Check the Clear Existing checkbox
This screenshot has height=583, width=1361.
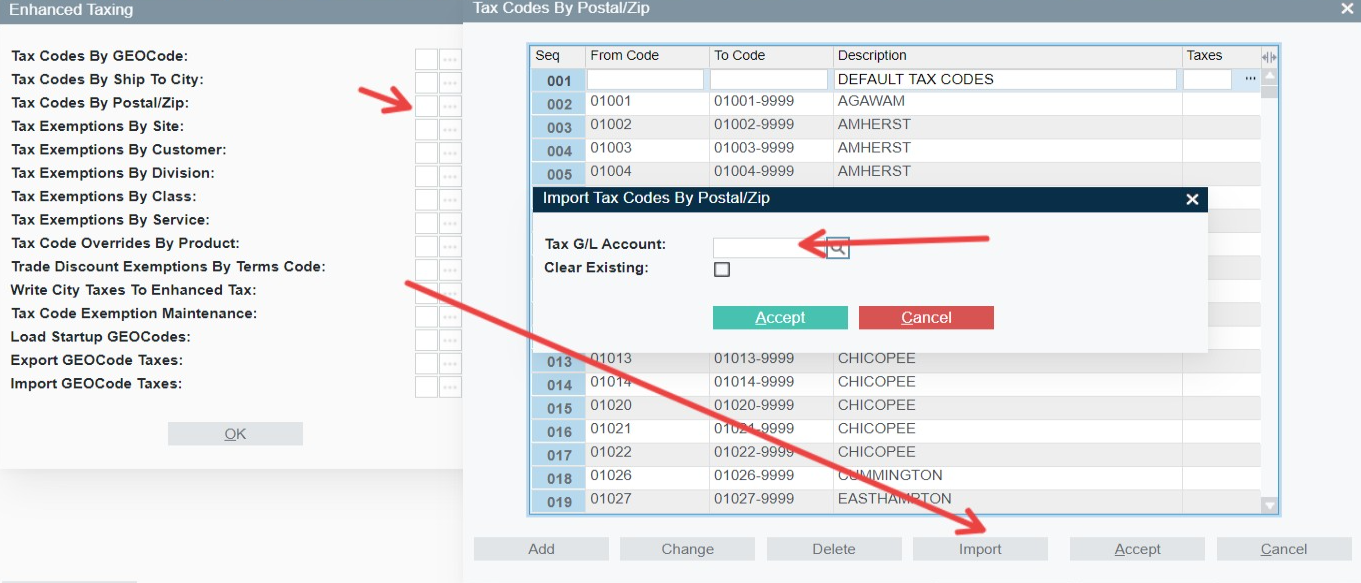pyautogui.click(x=722, y=268)
